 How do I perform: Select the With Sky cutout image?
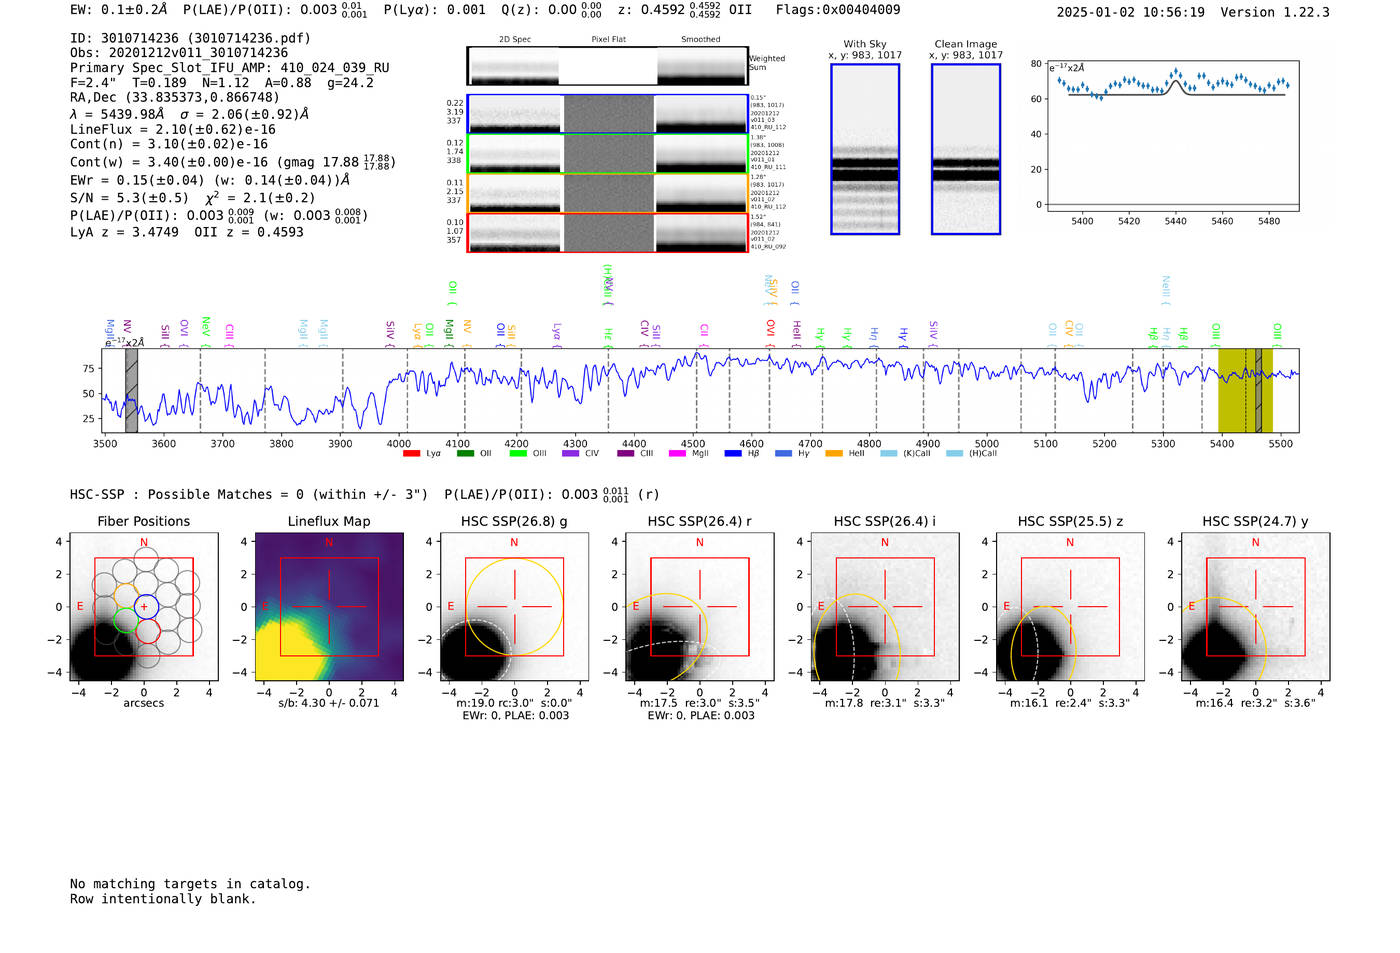click(865, 149)
